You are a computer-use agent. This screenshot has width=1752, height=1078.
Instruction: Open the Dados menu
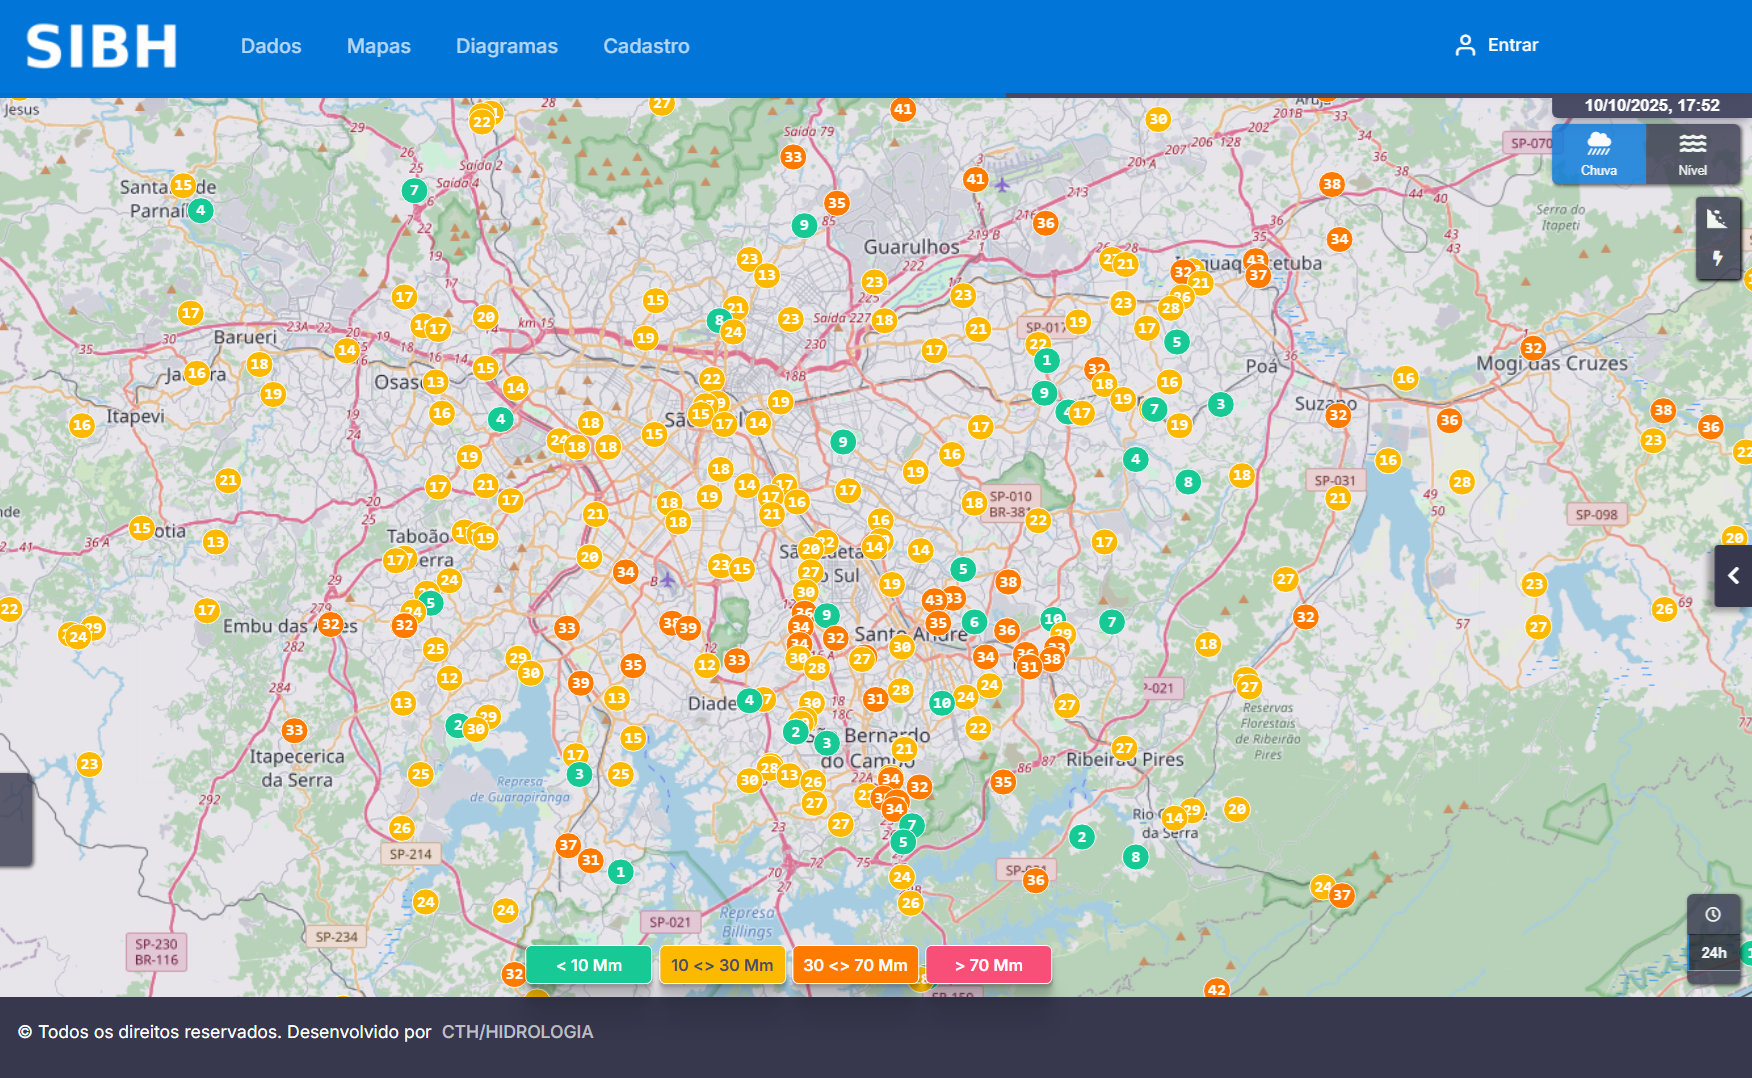(x=271, y=46)
